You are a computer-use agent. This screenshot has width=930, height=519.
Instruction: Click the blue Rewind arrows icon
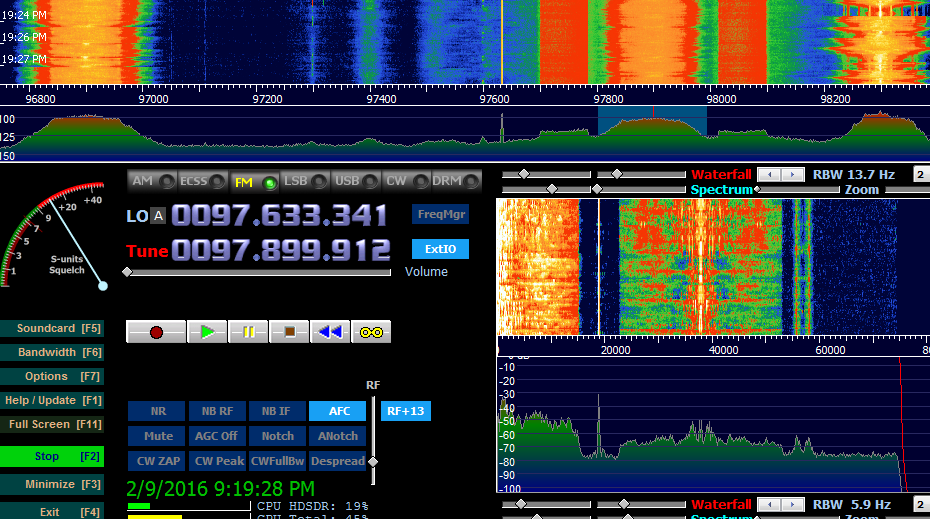click(x=329, y=332)
